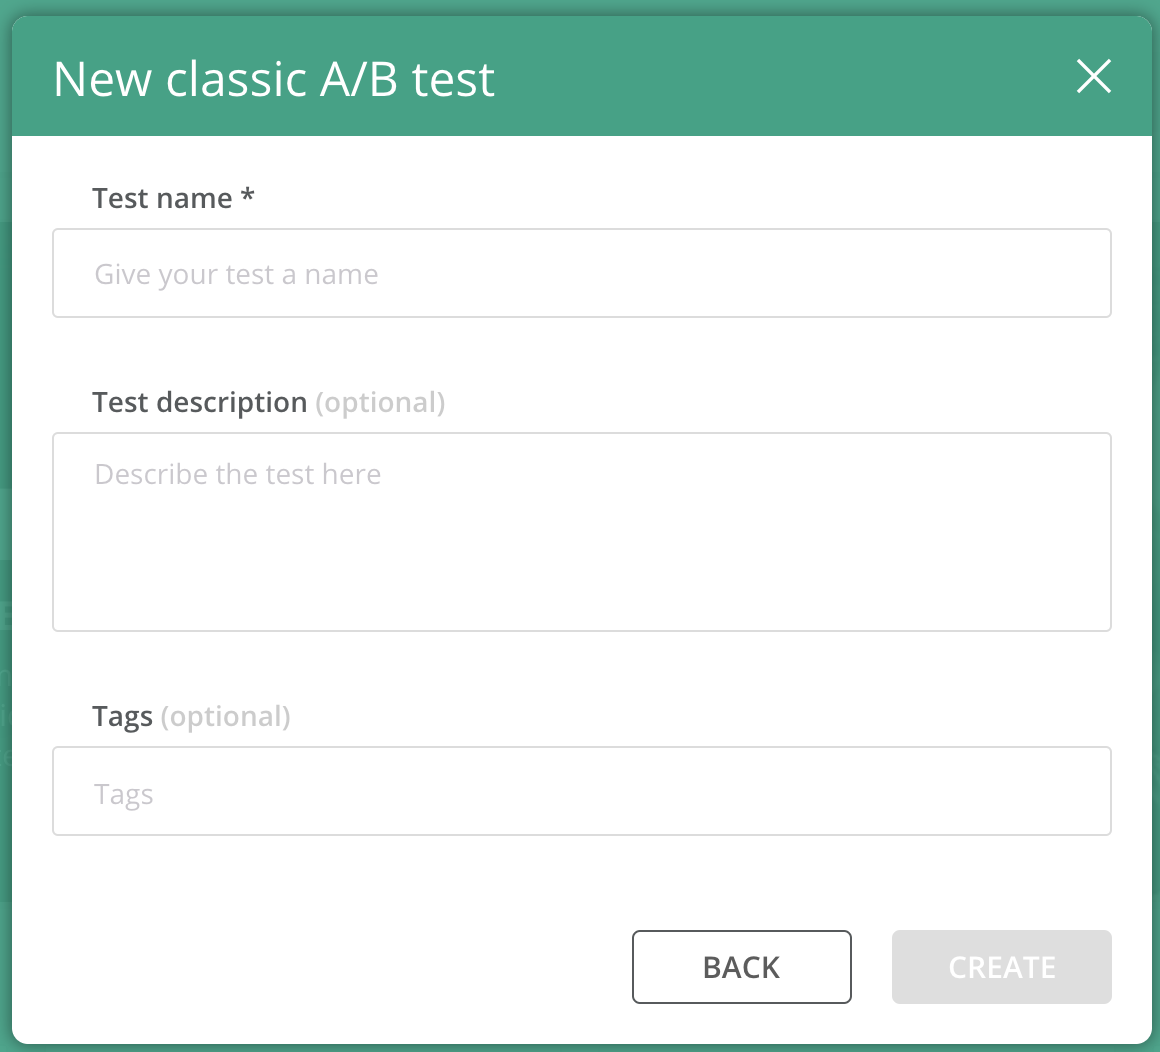Click '(optional)' beside Test description

pos(380,403)
